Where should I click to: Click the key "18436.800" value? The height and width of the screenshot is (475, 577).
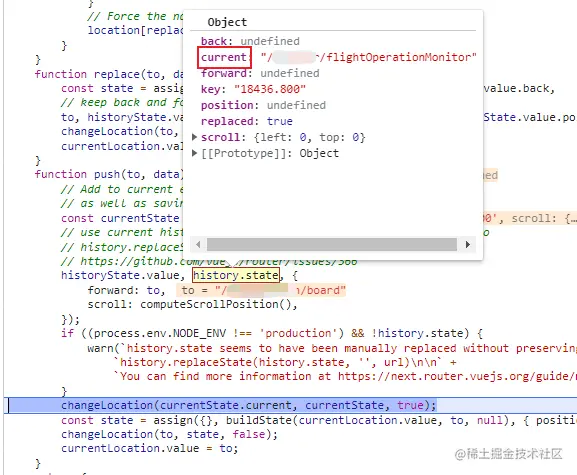point(270,89)
